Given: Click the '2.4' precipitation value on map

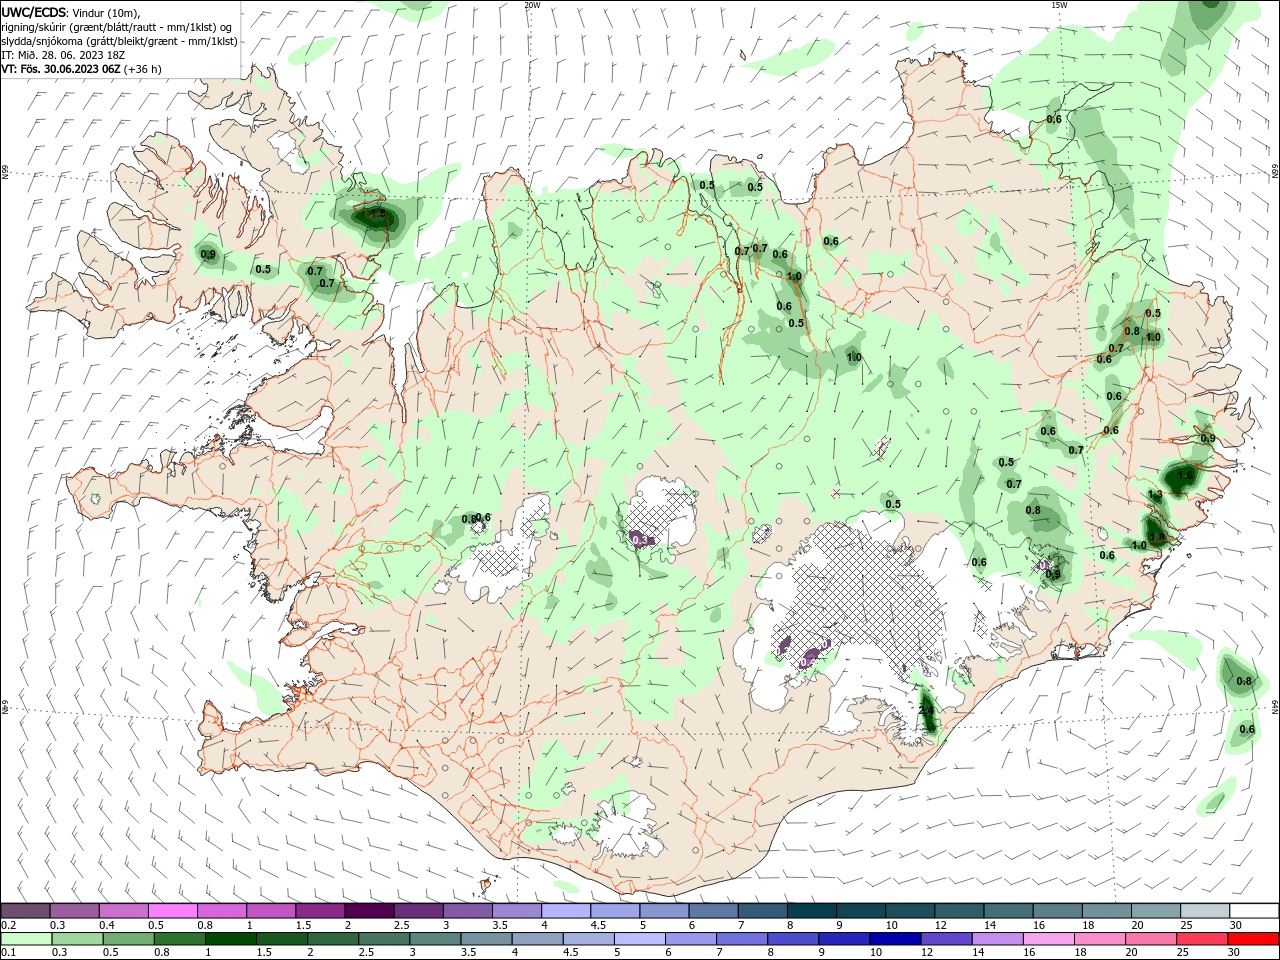Looking at the screenshot, I should point(926,710).
